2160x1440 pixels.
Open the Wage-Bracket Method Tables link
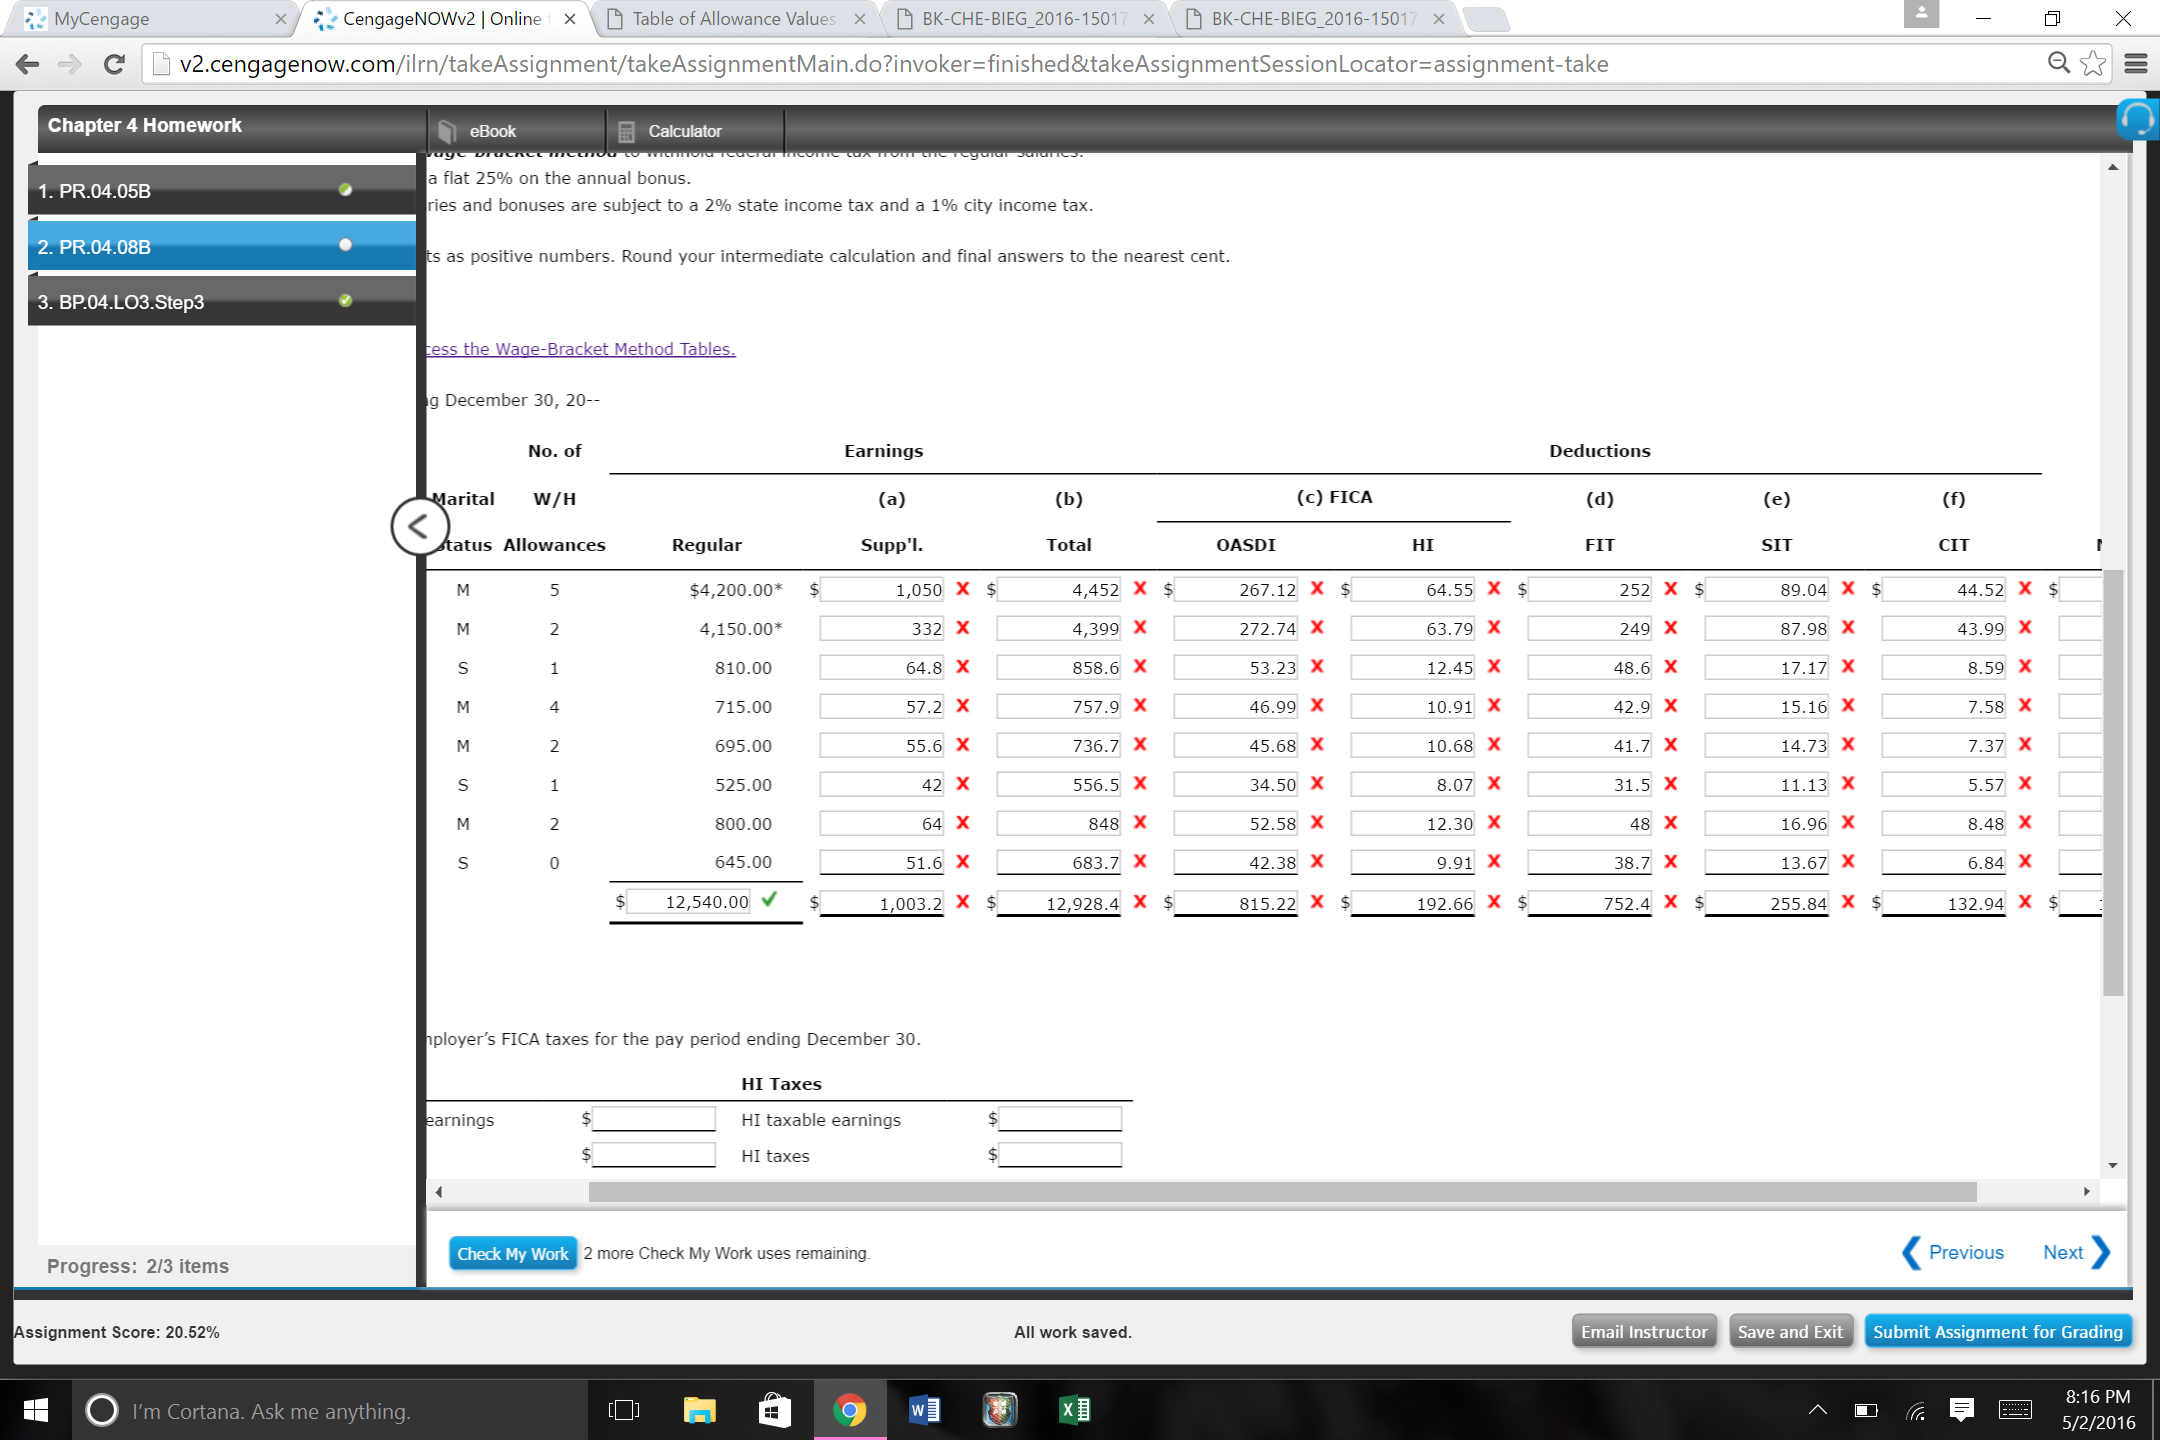point(580,348)
